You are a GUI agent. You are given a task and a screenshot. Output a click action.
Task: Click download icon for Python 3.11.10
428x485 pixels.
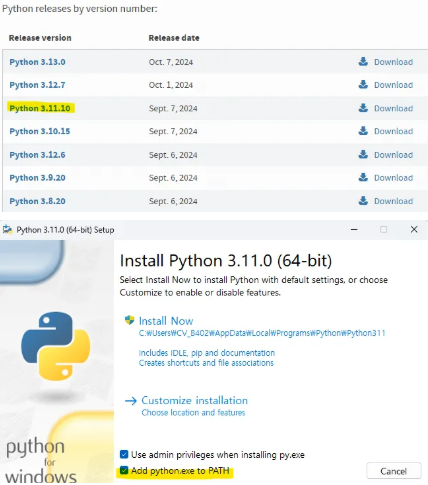pos(363,108)
